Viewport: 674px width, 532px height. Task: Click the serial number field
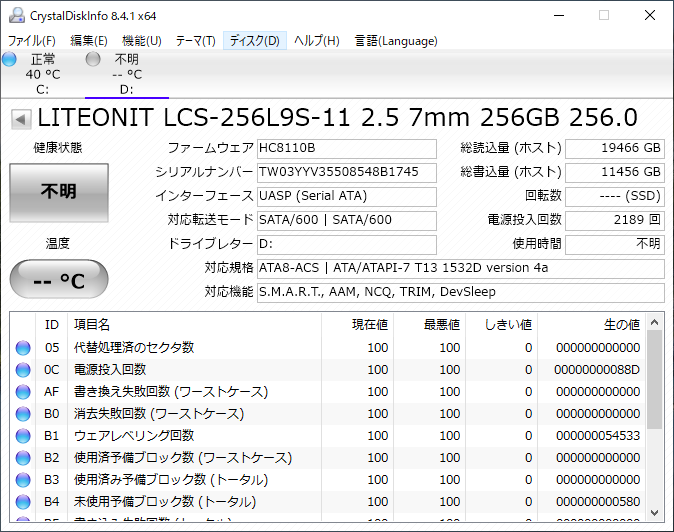(346, 172)
